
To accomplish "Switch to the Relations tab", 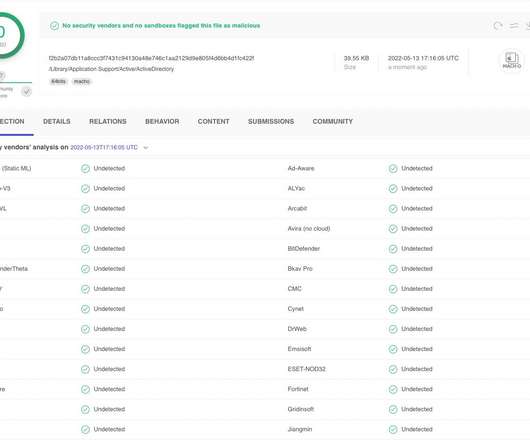I will coord(108,121).
